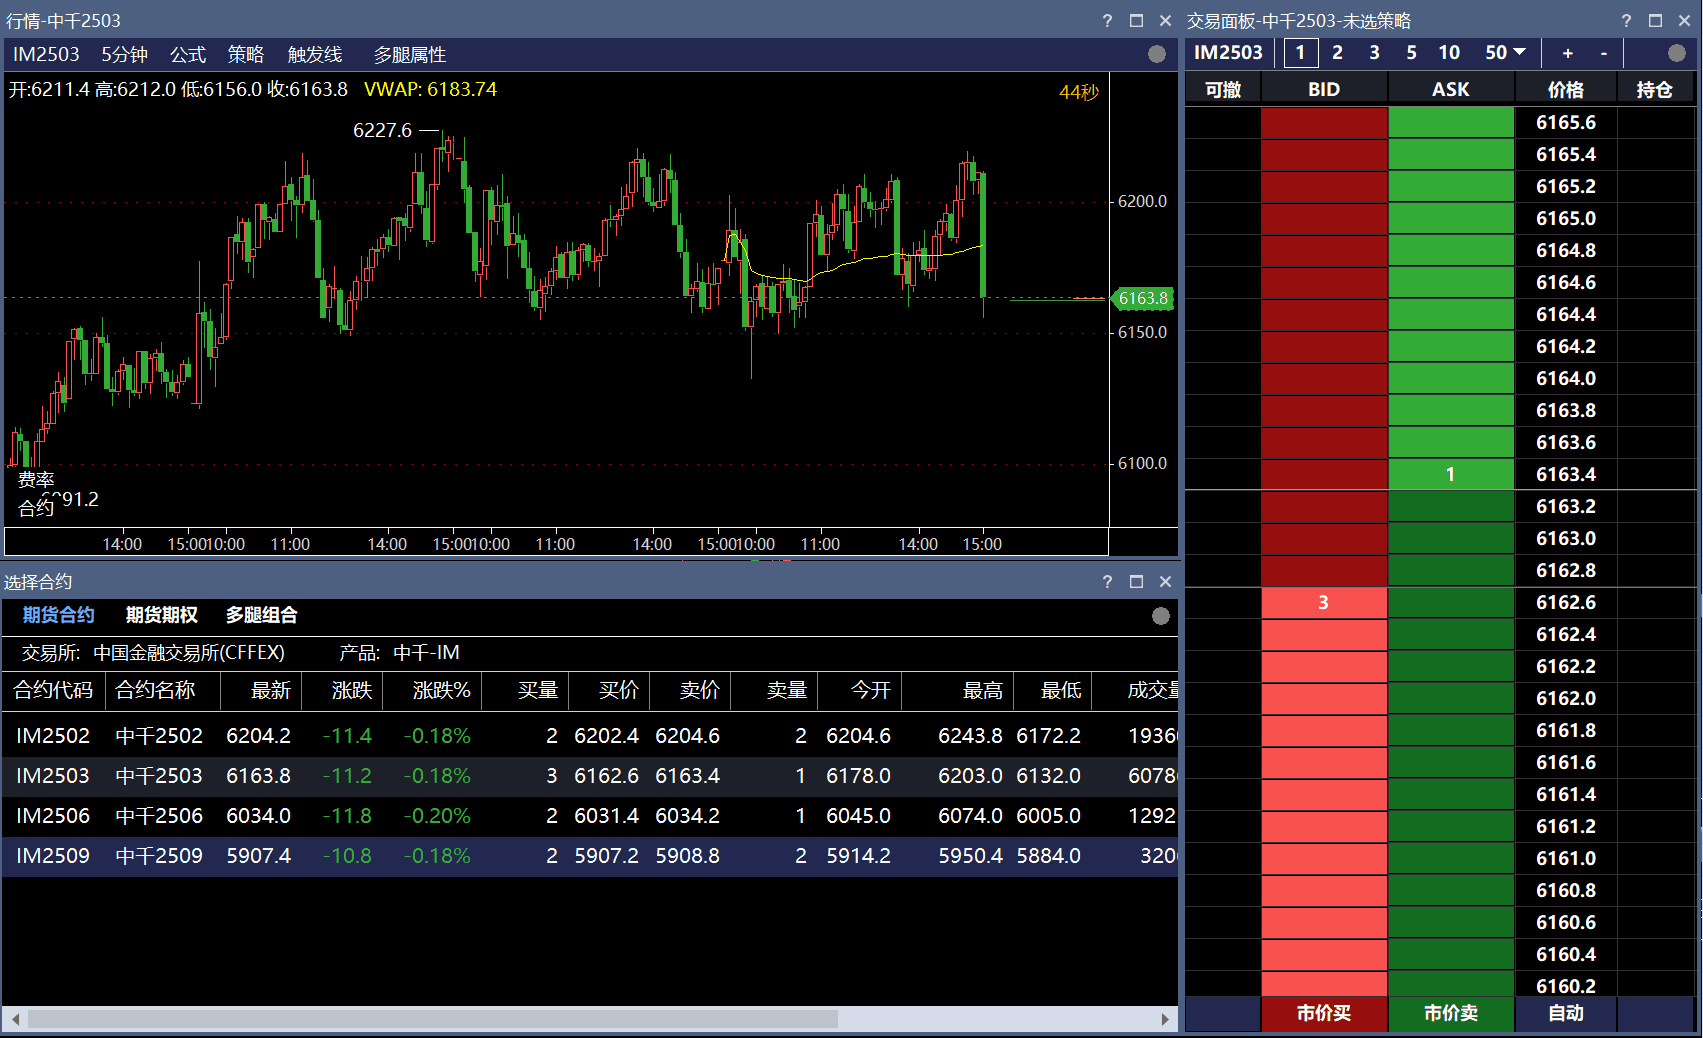
Task: Open the 5分钟 timeframe selector
Action: 124,55
